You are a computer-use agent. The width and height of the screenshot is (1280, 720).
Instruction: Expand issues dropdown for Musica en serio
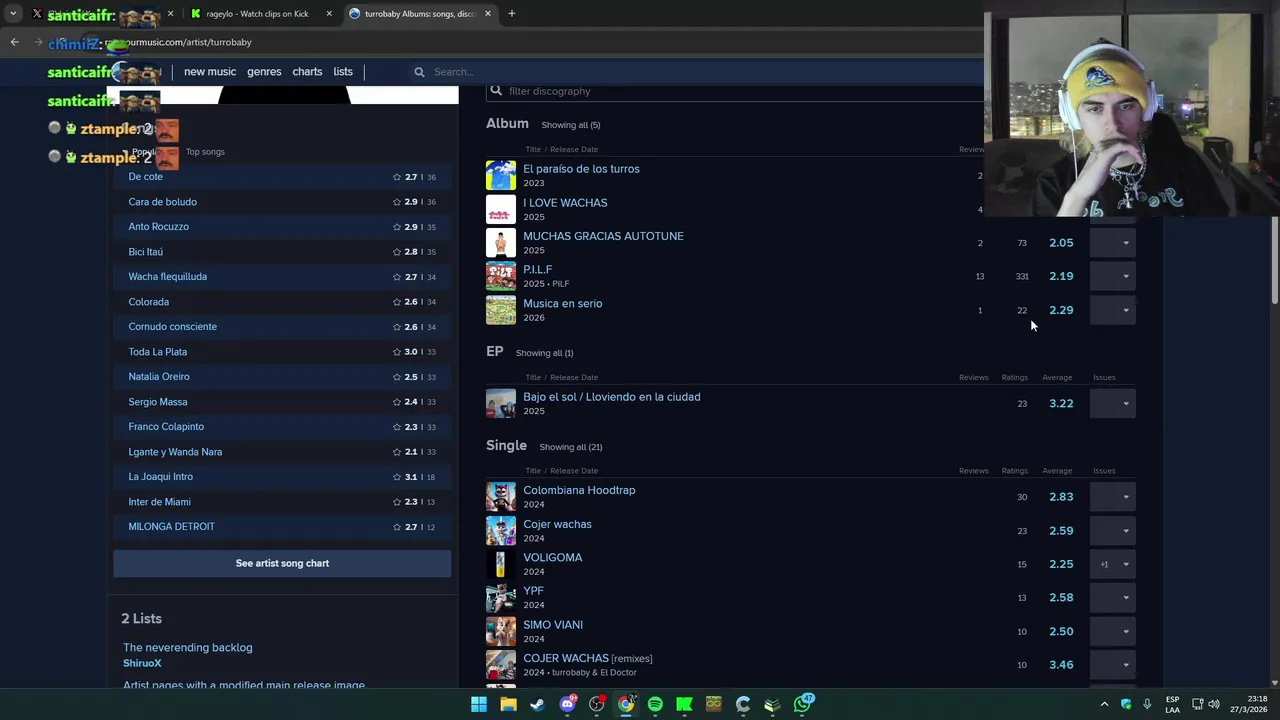(x=1112, y=310)
